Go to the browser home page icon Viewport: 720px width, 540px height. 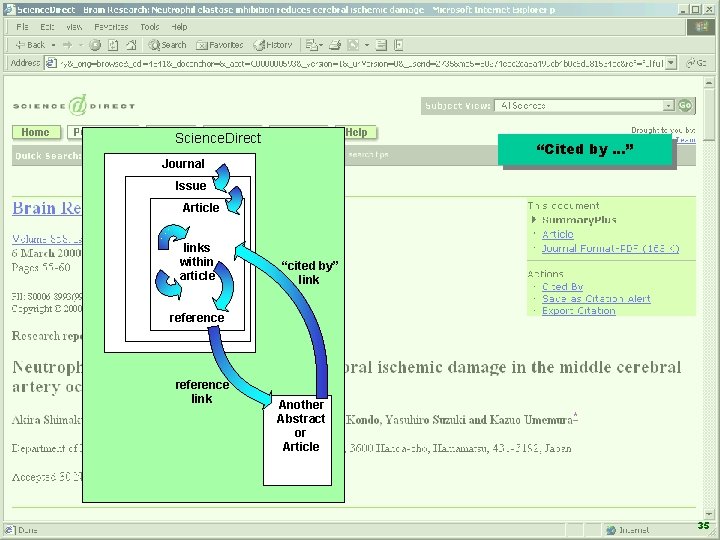[131, 45]
